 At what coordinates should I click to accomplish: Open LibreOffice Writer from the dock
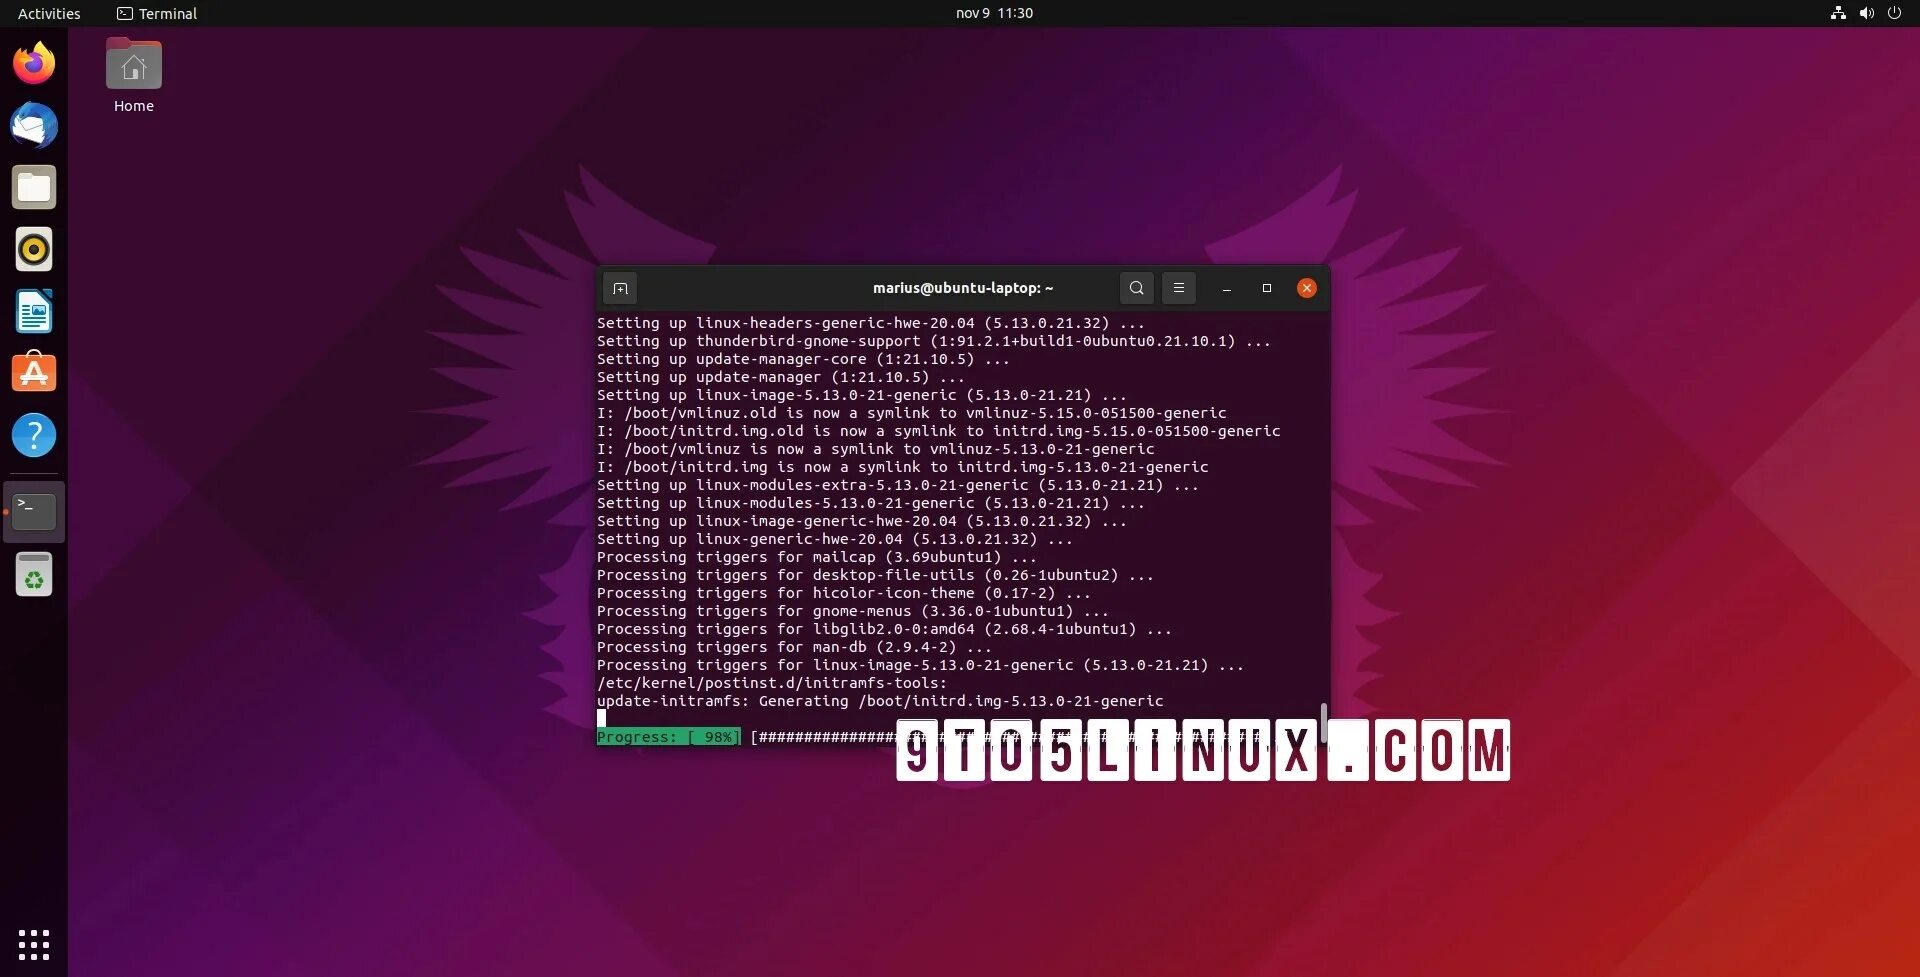click(34, 311)
